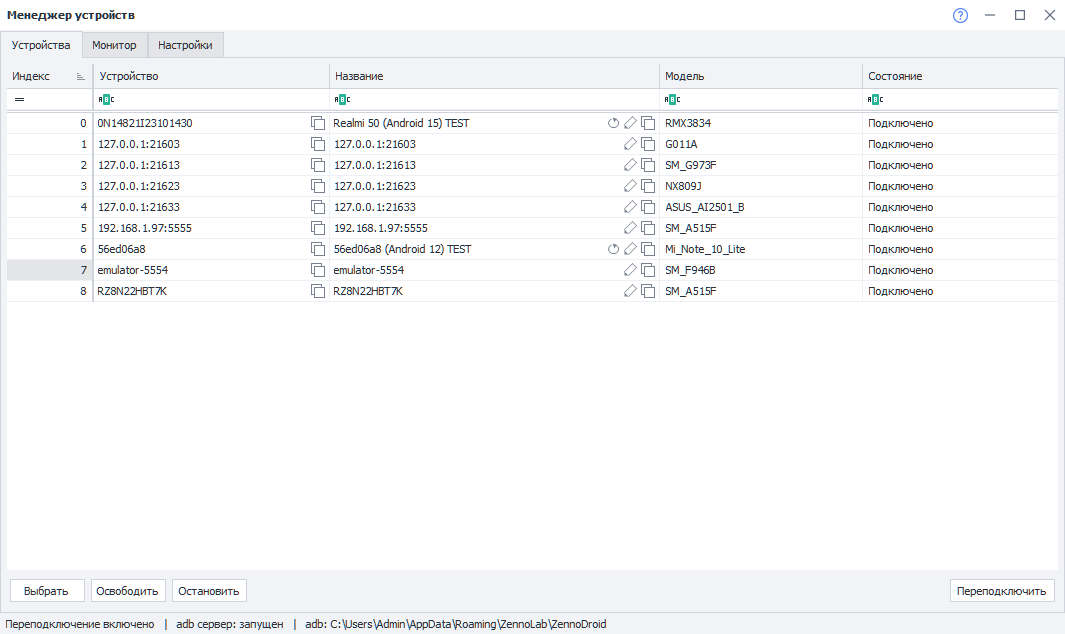1065x634 pixels.
Task: Copy device ID 0N14821I23101430
Action: (x=317, y=123)
